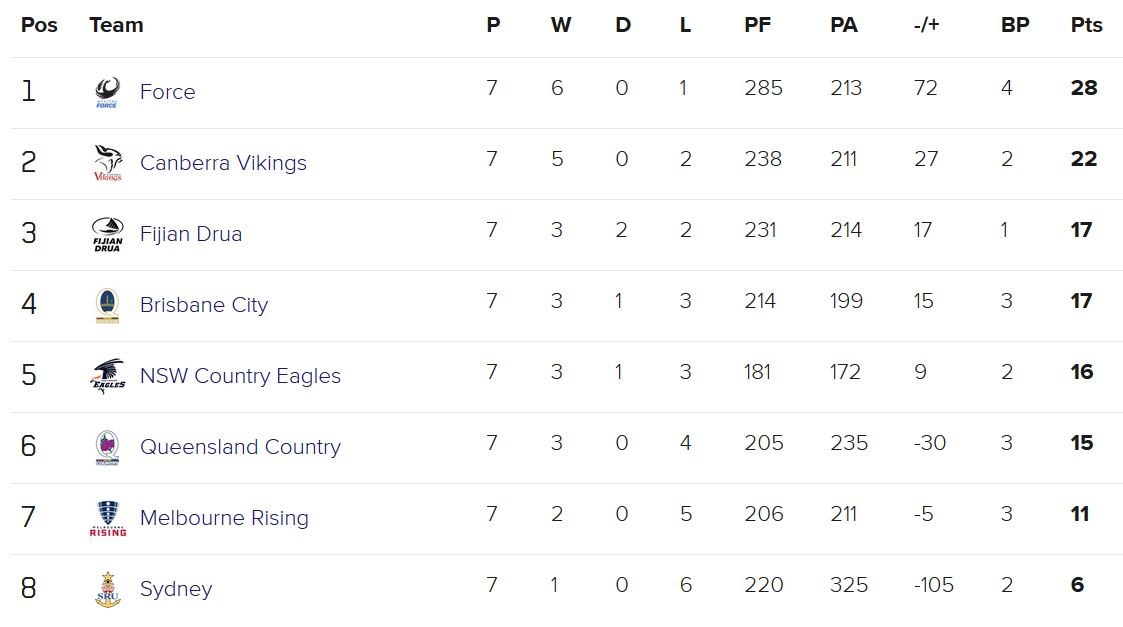Open the NSW Country Eagles link
This screenshot has width=1123, height=627.
click(x=241, y=375)
